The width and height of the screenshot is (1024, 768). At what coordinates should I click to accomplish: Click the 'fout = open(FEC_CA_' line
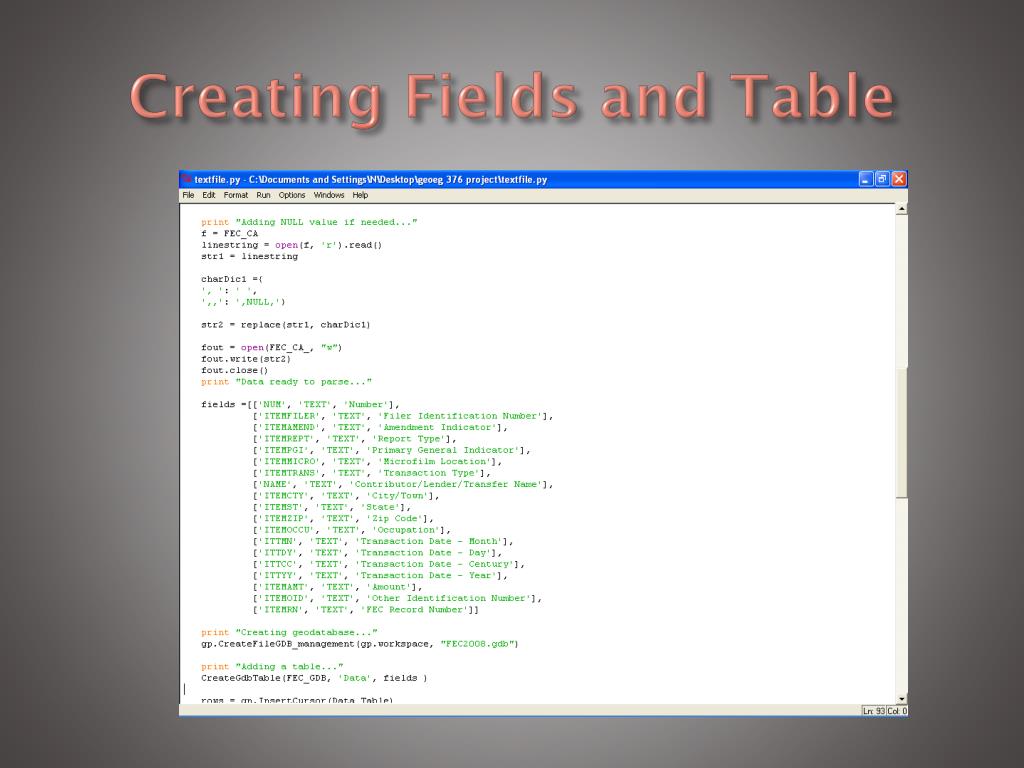[x=272, y=348]
